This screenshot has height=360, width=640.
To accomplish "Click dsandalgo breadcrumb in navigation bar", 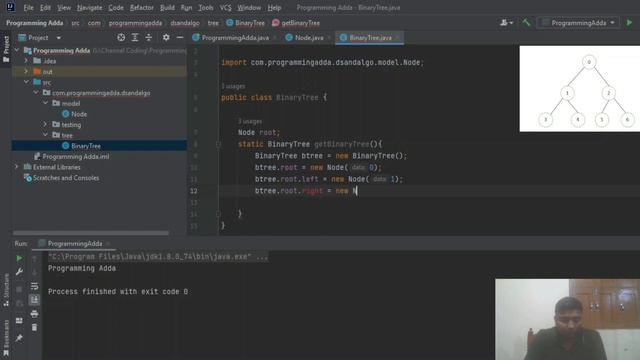I will [185, 23].
